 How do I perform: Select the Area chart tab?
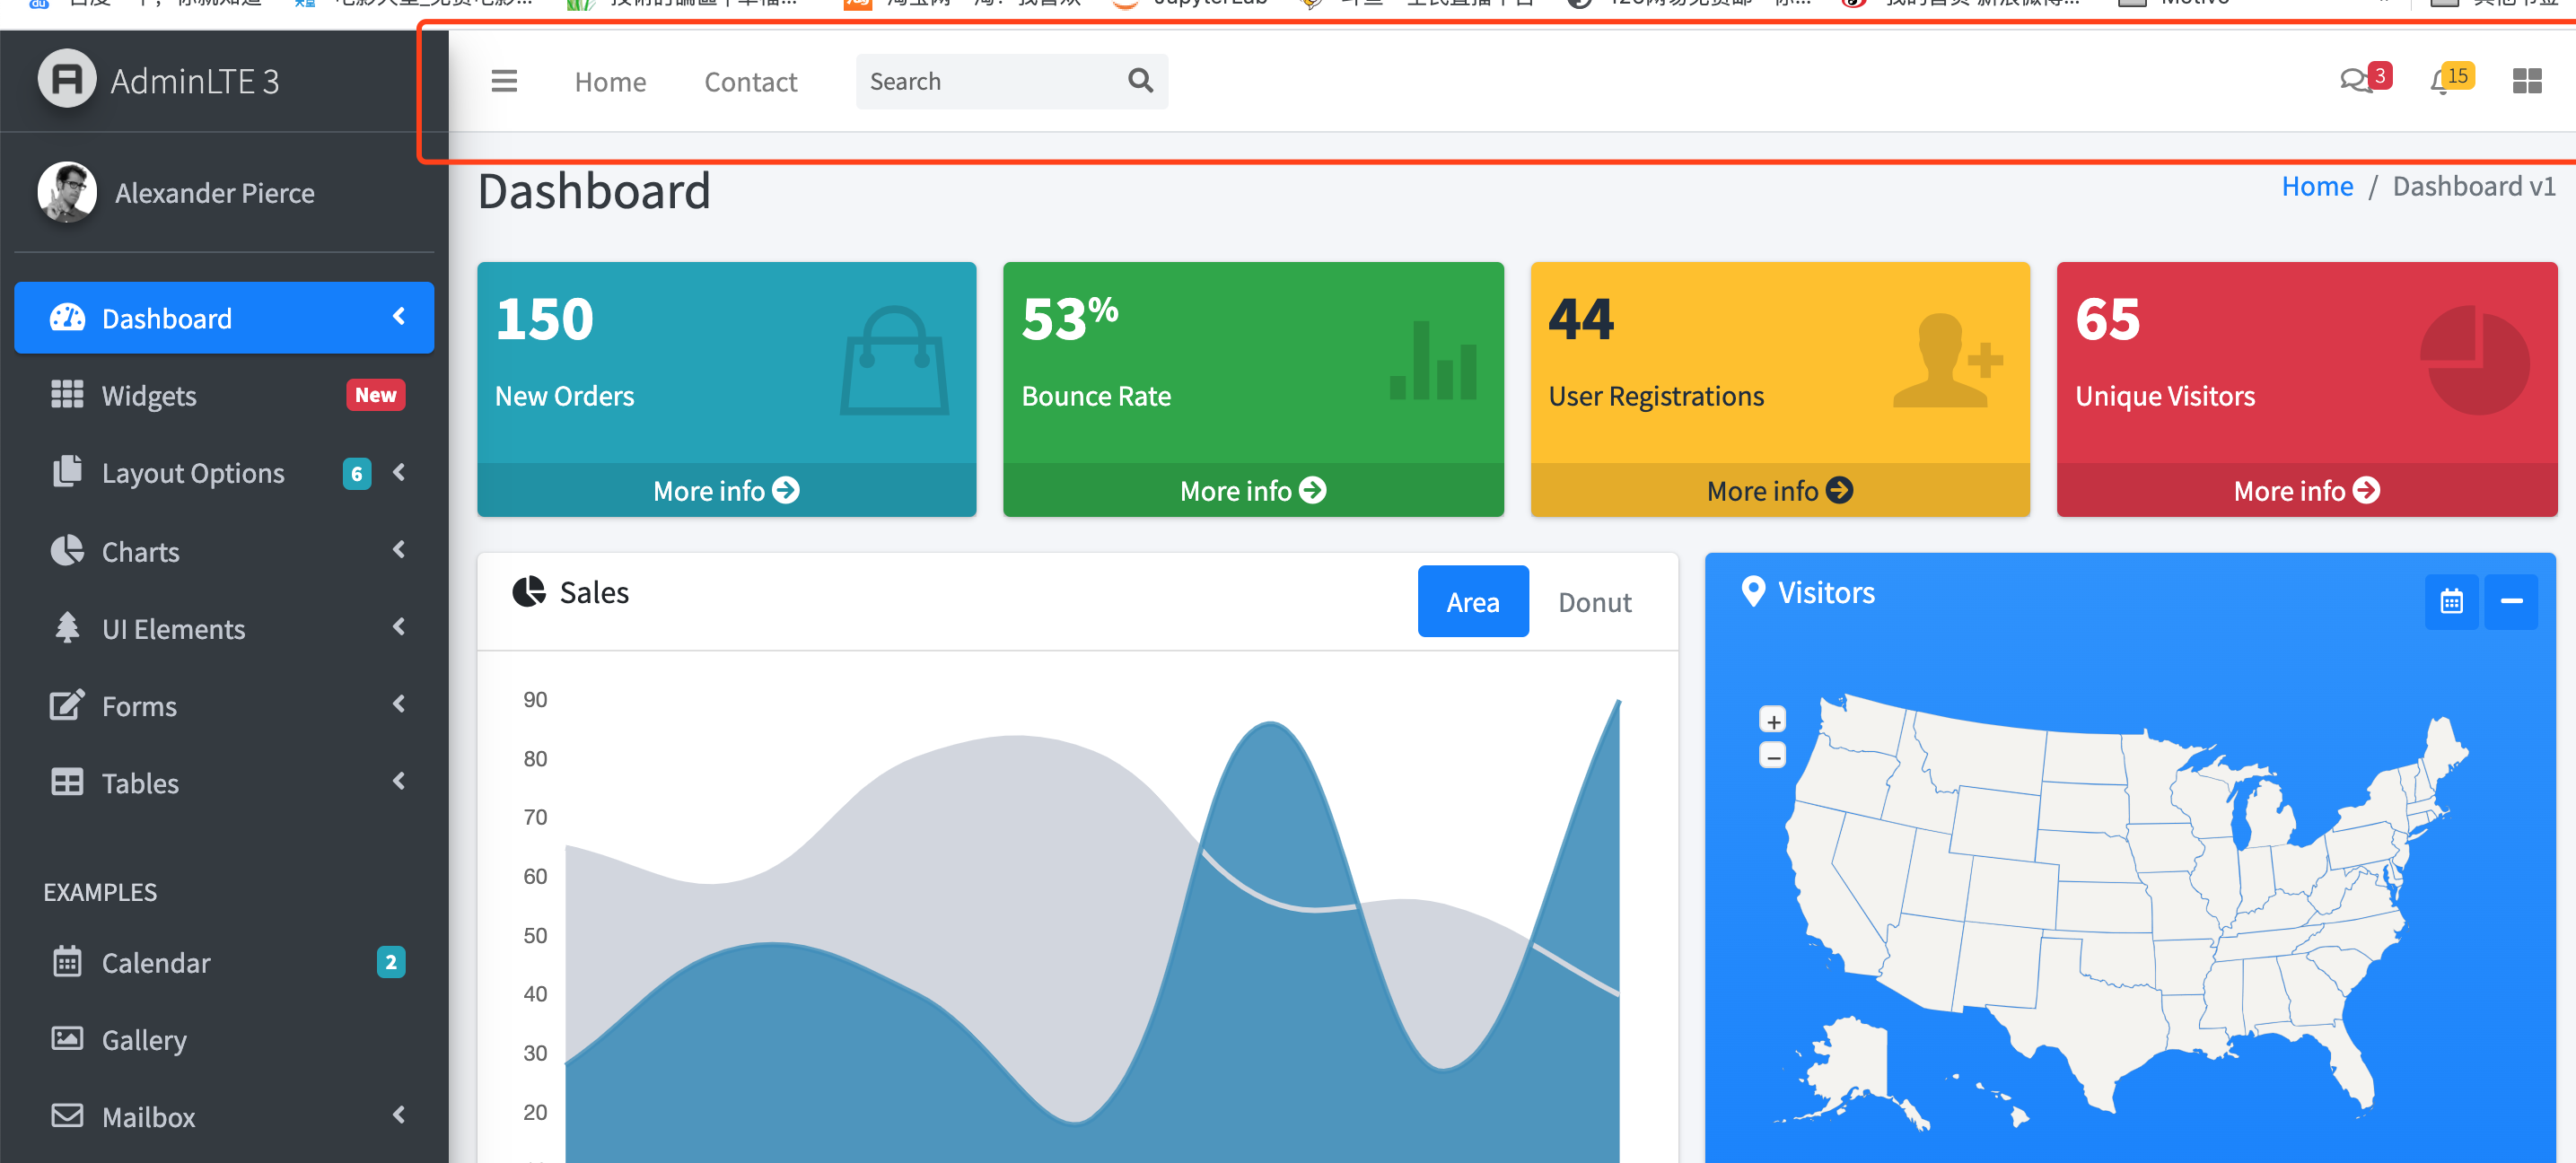click(1472, 602)
